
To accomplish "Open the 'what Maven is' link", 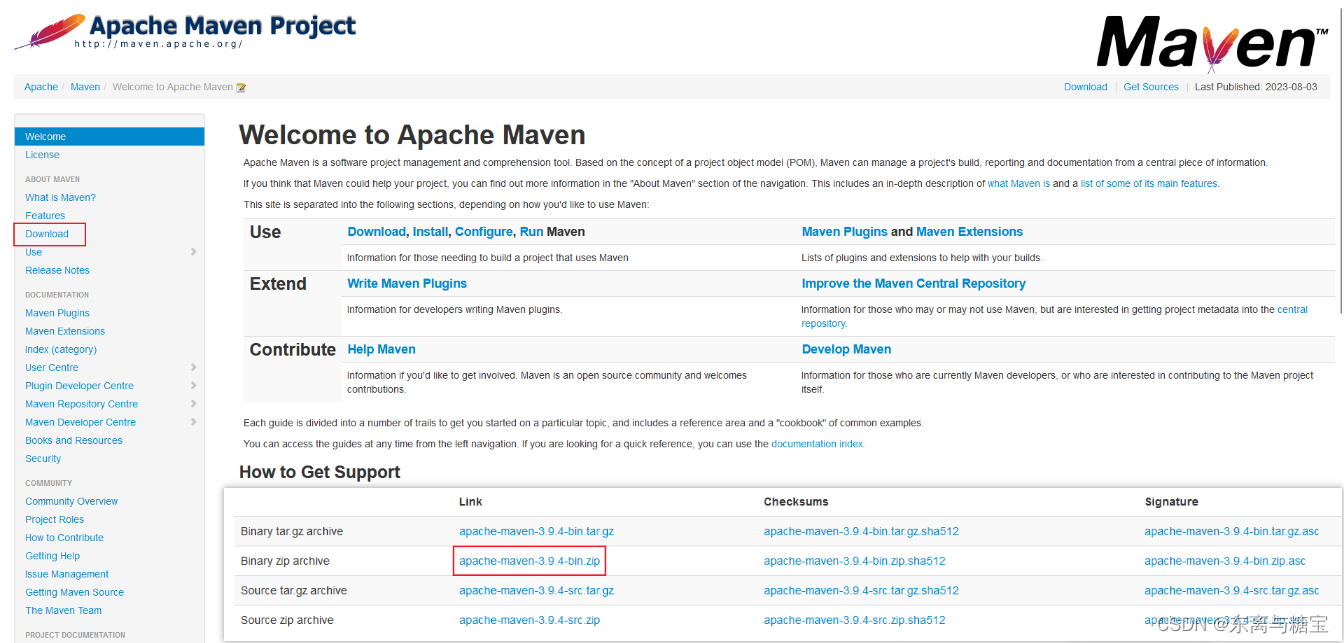I will [x=1019, y=184].
